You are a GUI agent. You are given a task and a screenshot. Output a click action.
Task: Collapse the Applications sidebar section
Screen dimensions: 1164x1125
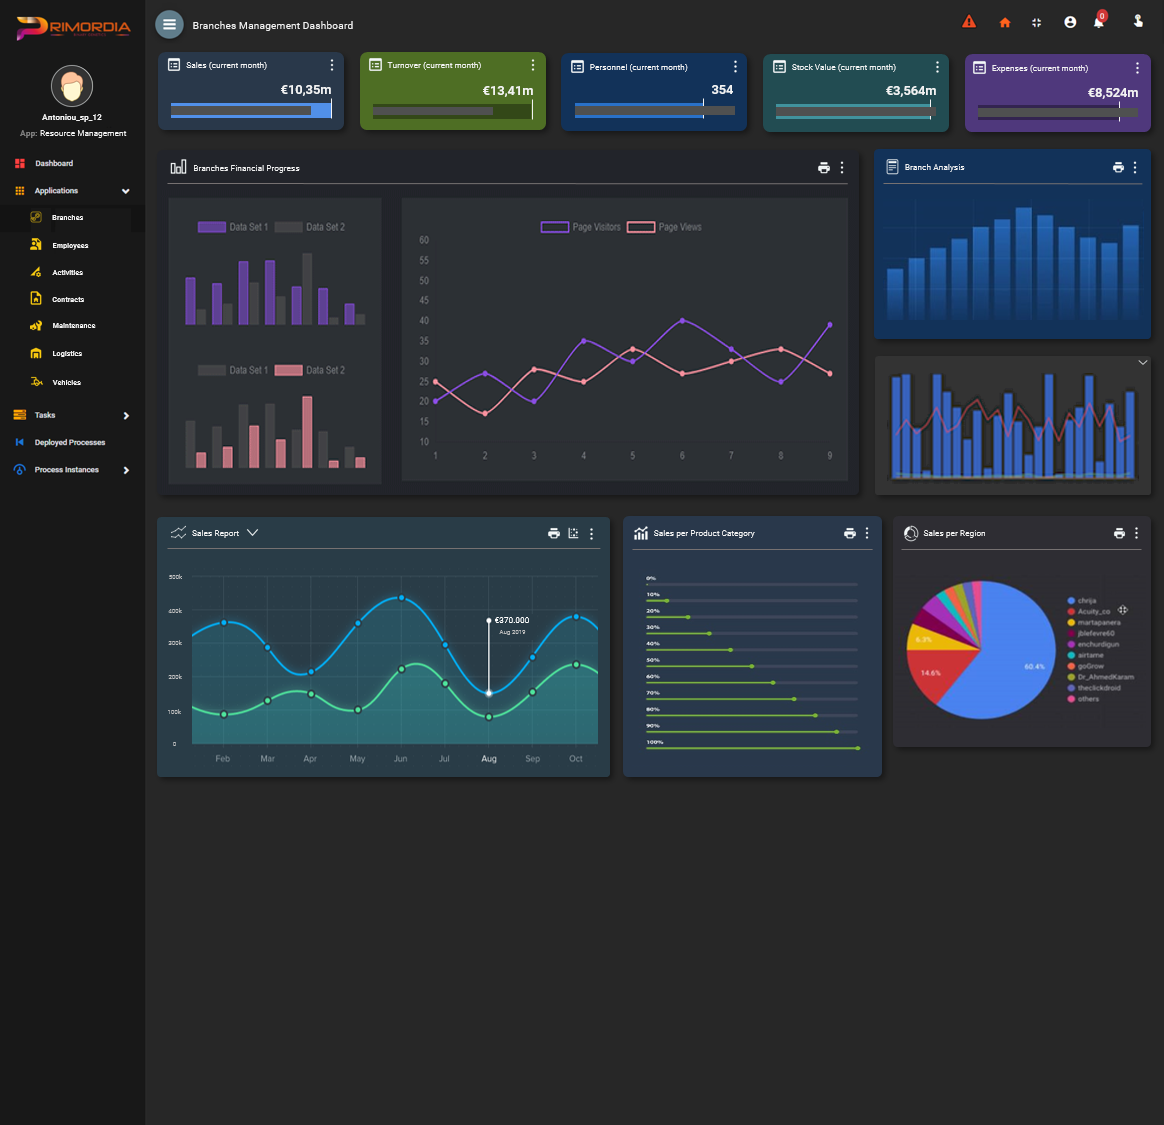click(x=126, y=191)
